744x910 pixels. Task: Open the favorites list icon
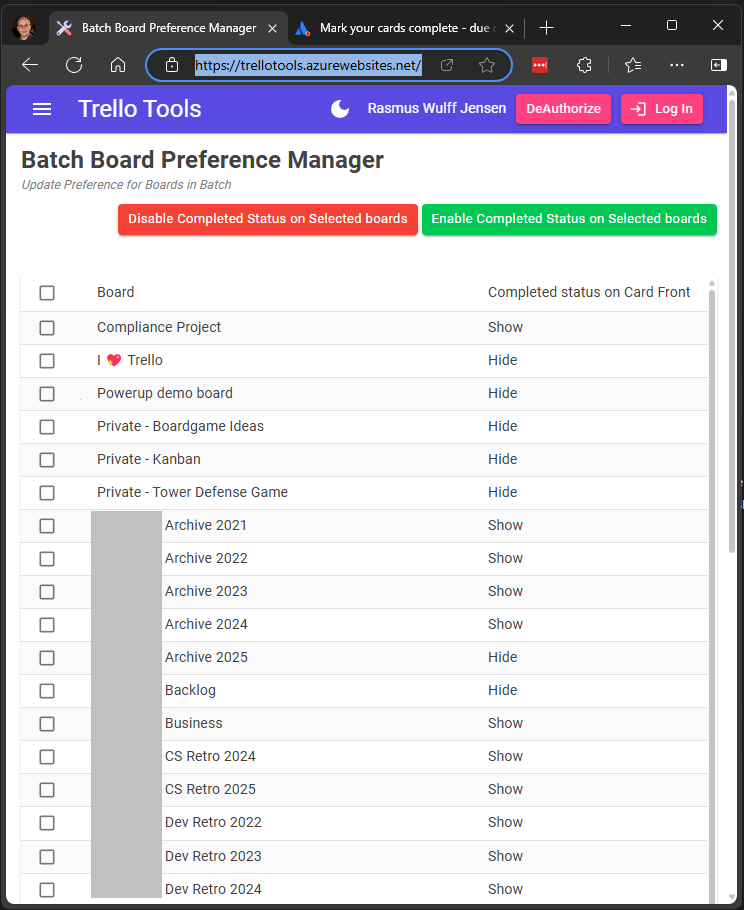pos(633,65)
